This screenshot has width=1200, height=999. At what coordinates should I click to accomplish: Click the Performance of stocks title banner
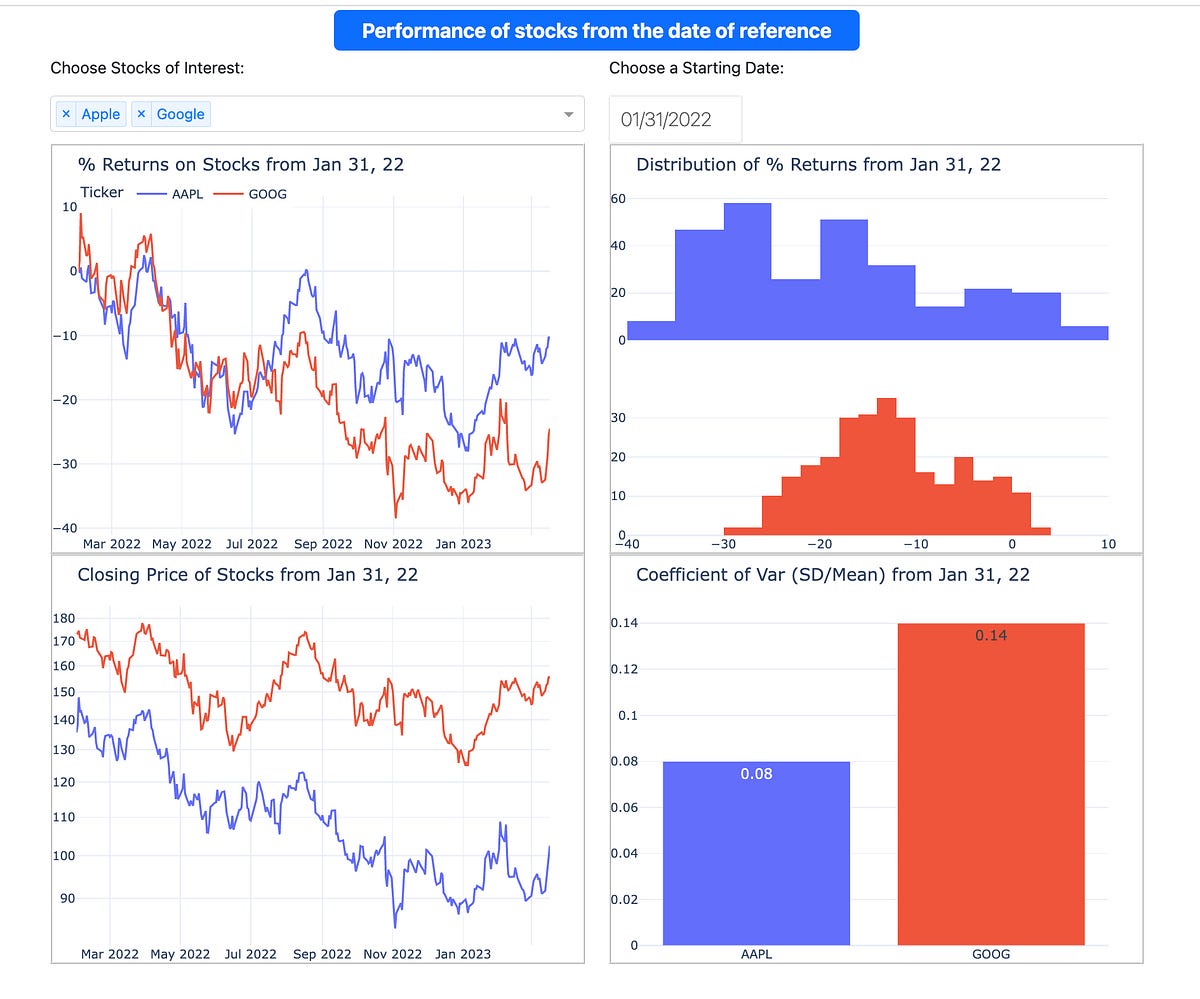tap(598, 30)
